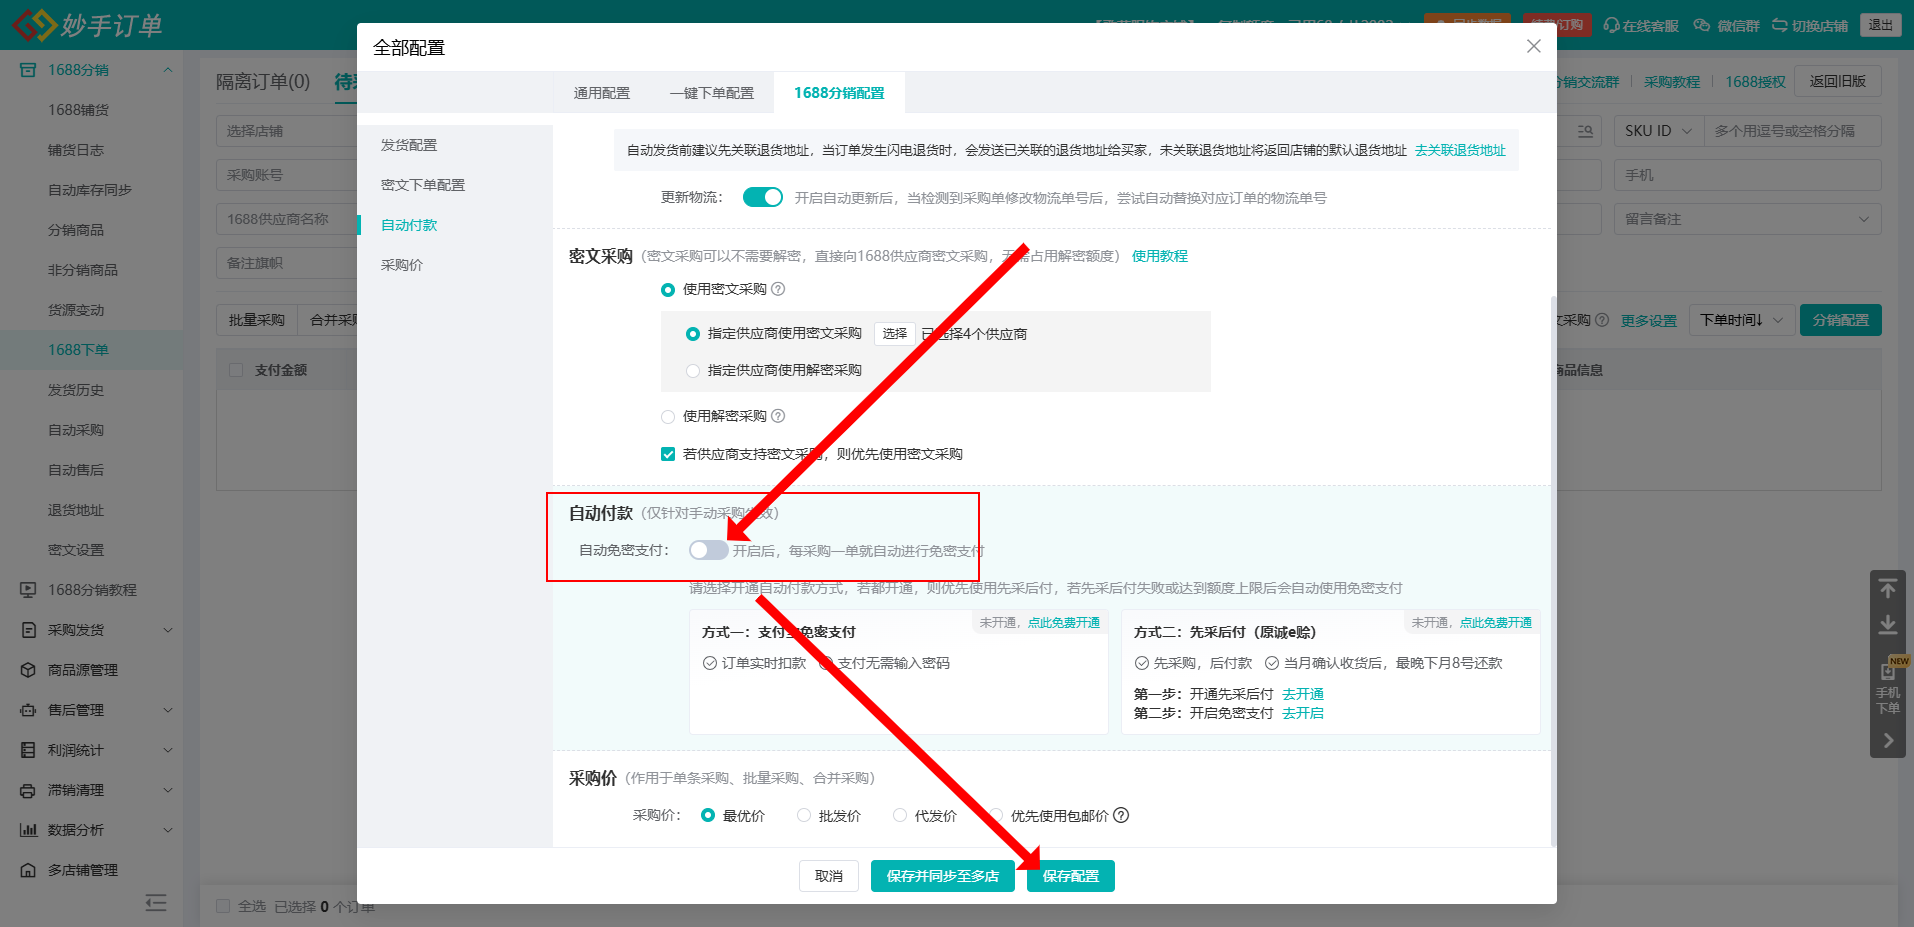
Task: Open 1688铺货 in the sidebar
Action: coord(79,110)
